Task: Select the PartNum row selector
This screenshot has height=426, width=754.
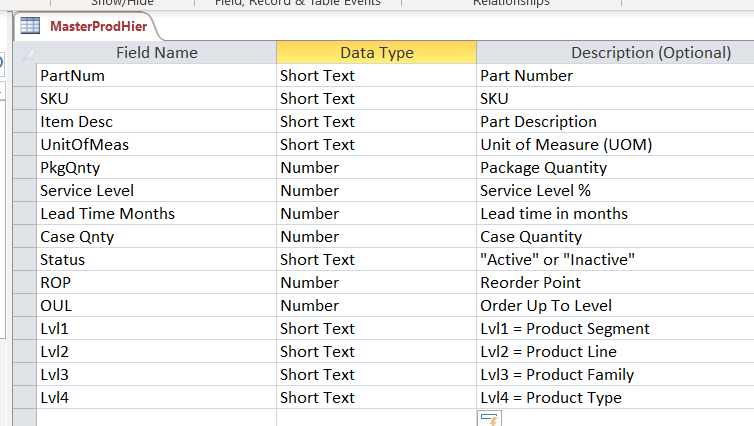Action: click(25, 75)
